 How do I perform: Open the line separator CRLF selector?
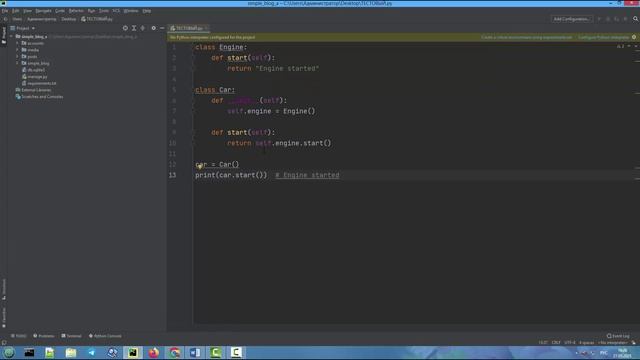pyautogui.click(x=556, y=343)
